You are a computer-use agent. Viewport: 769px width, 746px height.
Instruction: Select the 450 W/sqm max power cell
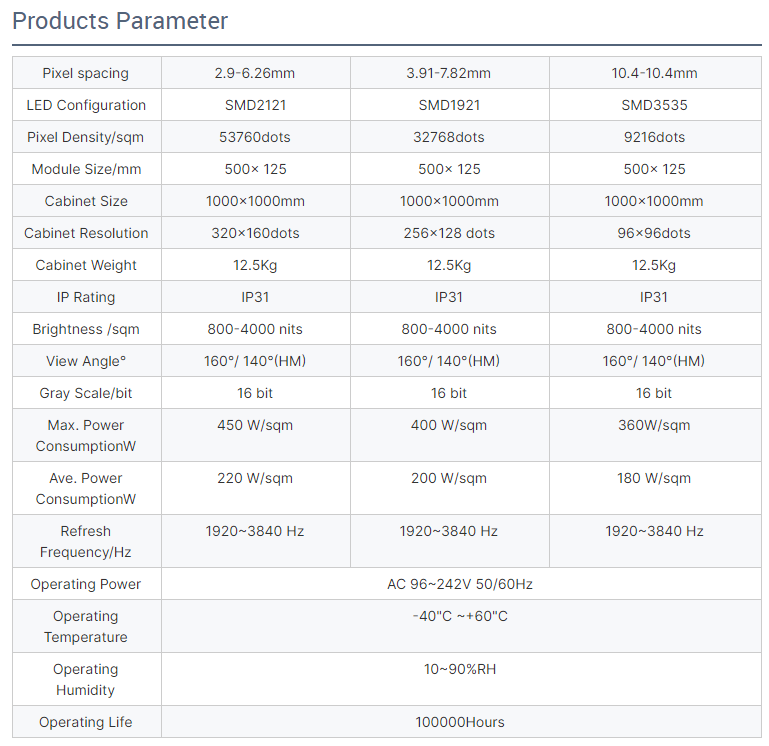(x=255, y=435)
